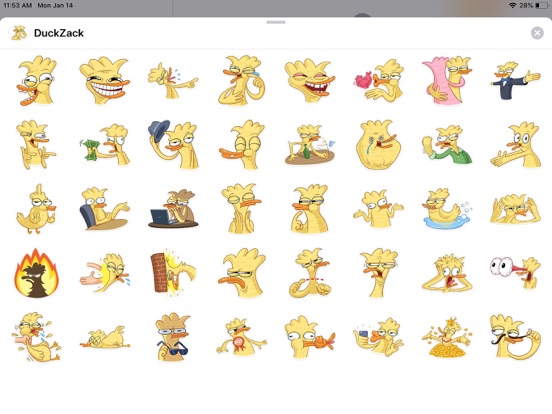Select the duck getting slapped sticker
The width and height of the screenshot is (552, 414).
(x=105, y=273)
